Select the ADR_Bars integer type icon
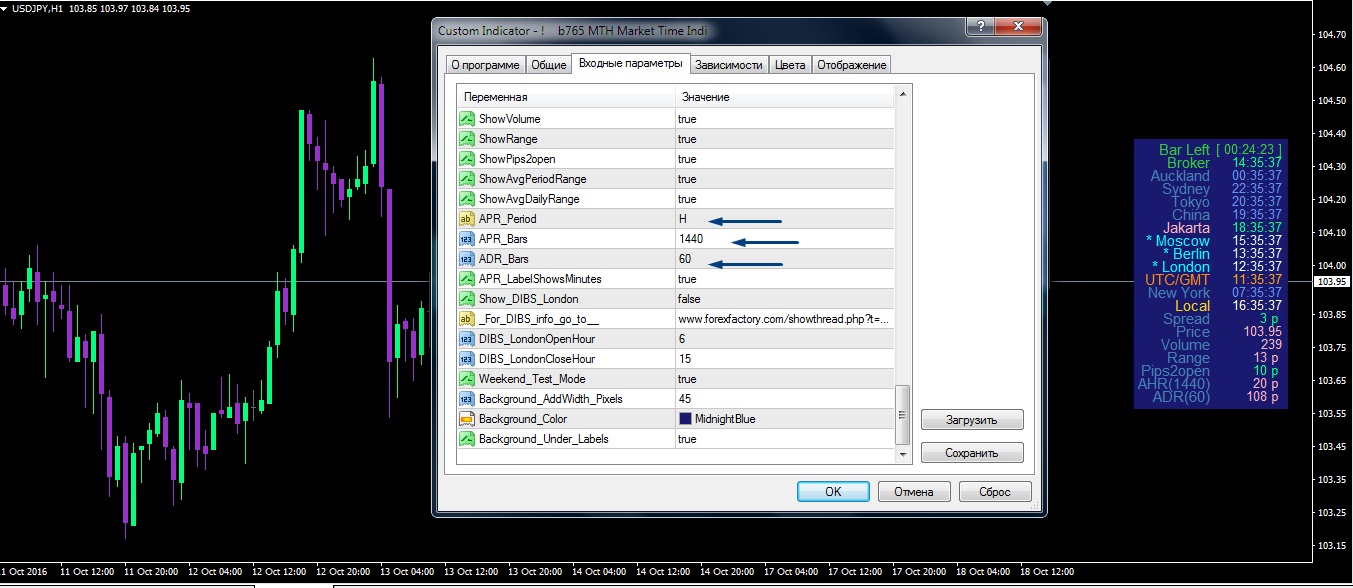The image size is (1353, 588). pyautogui.click(x=467, y=259)
